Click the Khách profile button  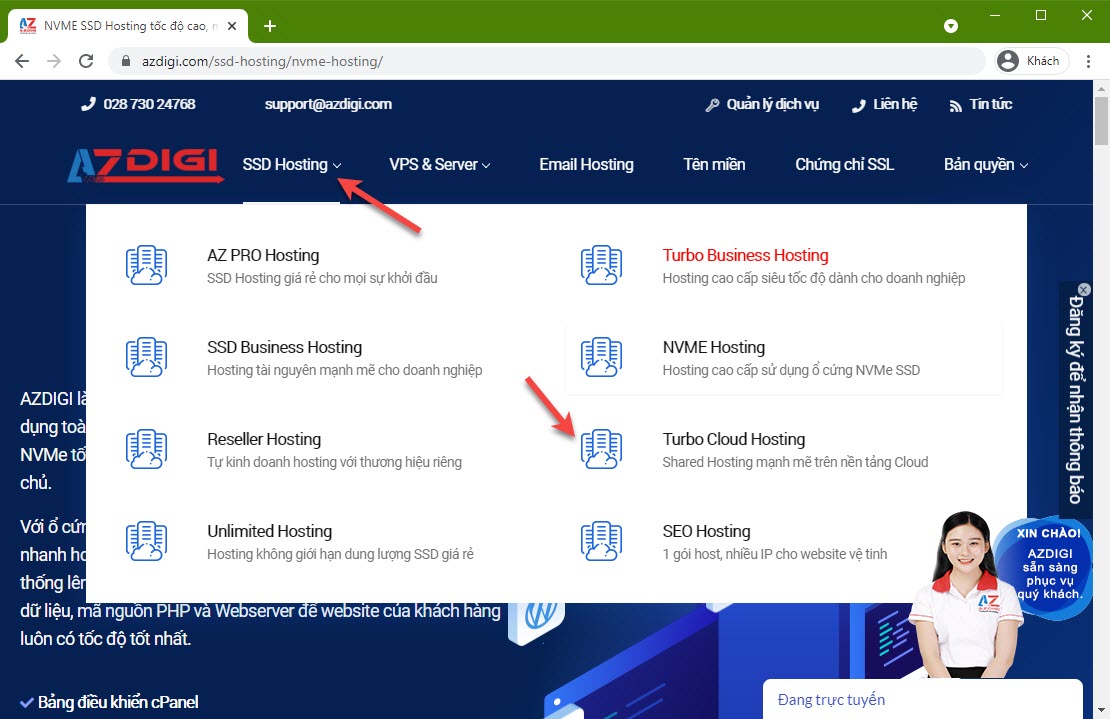click(x=1031, y=62)
